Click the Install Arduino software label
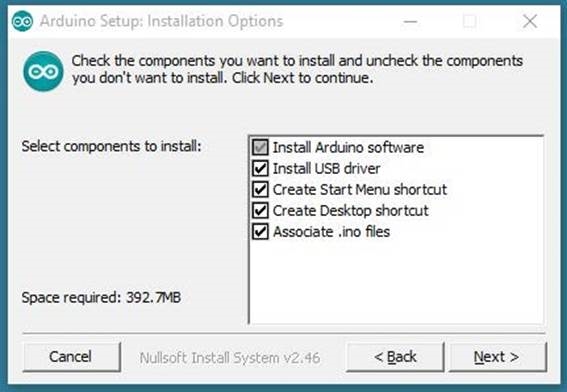 [348, 147]
